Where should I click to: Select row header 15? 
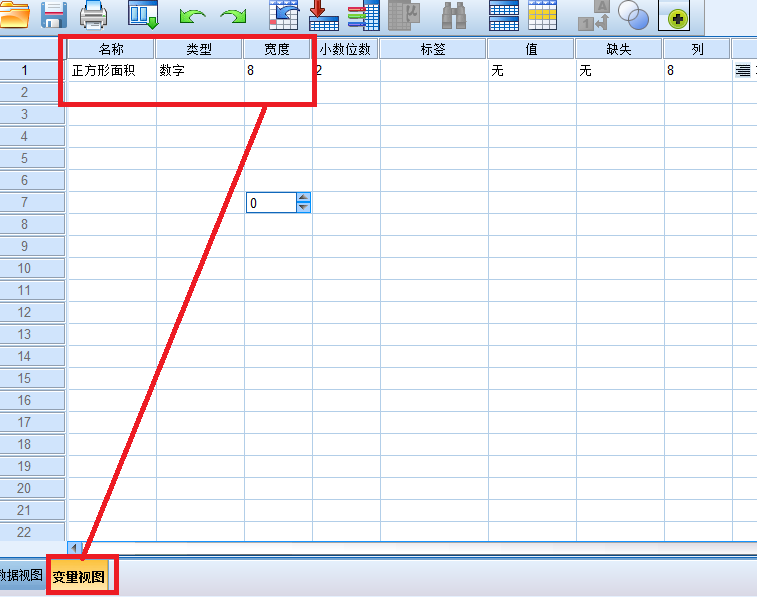pos(32,378)
